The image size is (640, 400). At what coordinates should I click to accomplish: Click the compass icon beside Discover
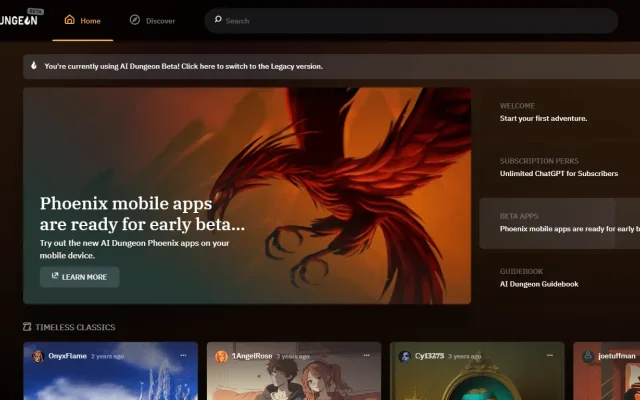[x=135, y=20]
